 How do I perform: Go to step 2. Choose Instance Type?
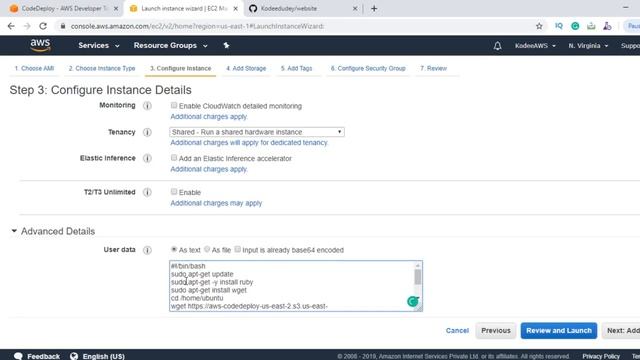click(102, 69)
